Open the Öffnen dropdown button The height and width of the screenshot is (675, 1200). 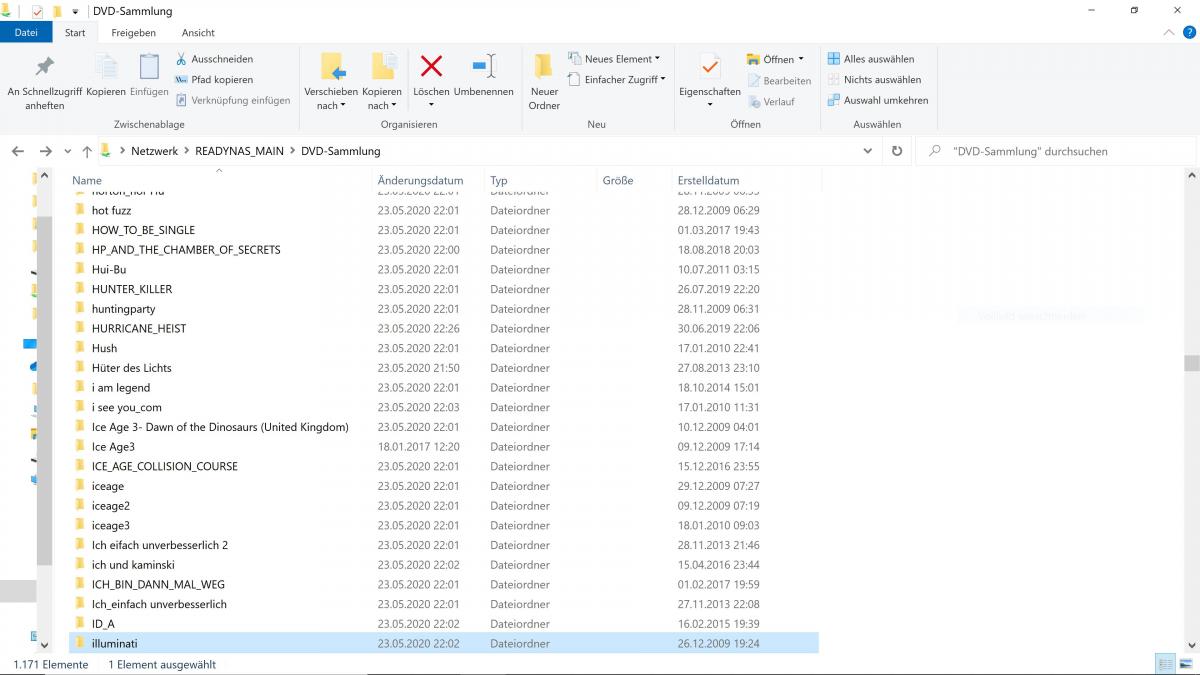[x=775, y=59]
